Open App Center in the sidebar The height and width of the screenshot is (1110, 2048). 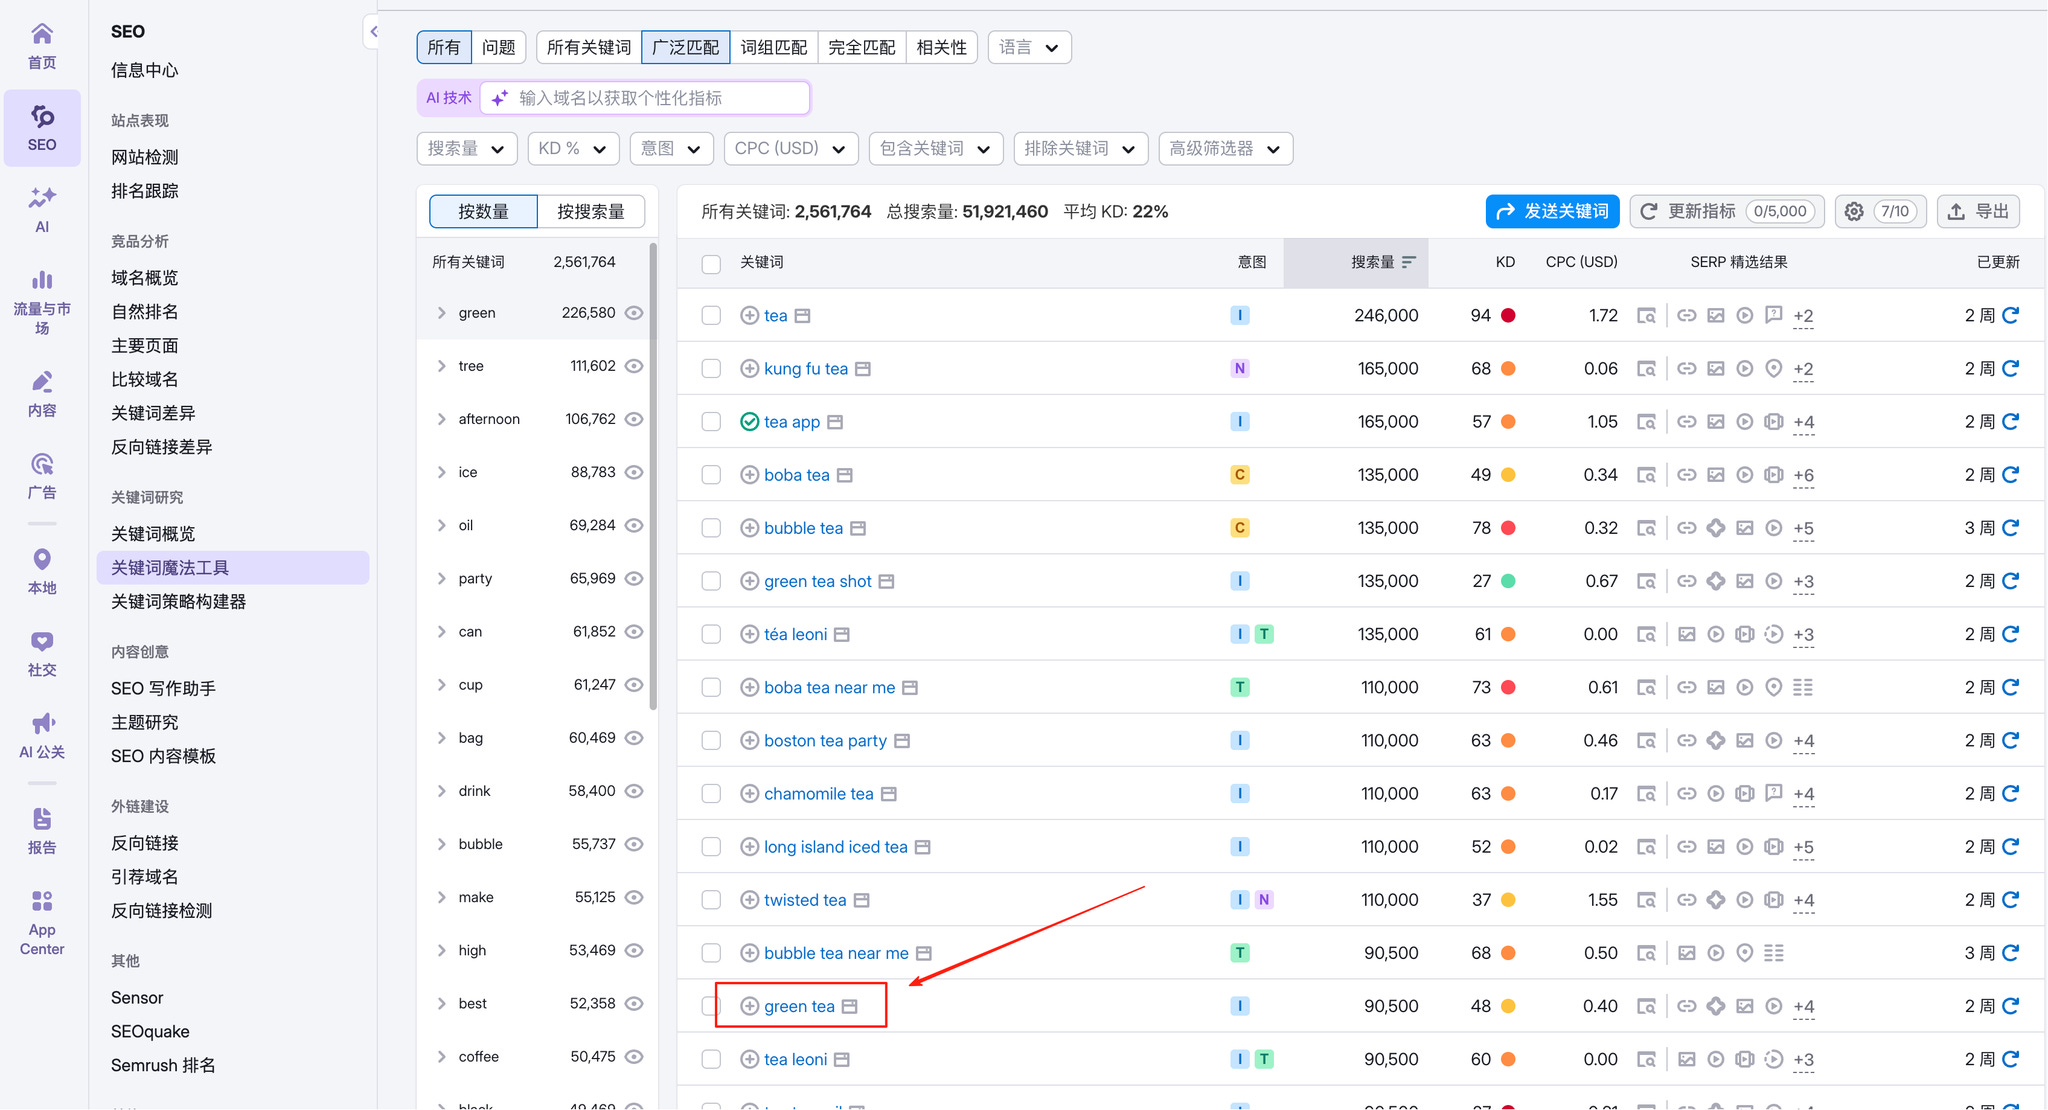pos(42,922)
